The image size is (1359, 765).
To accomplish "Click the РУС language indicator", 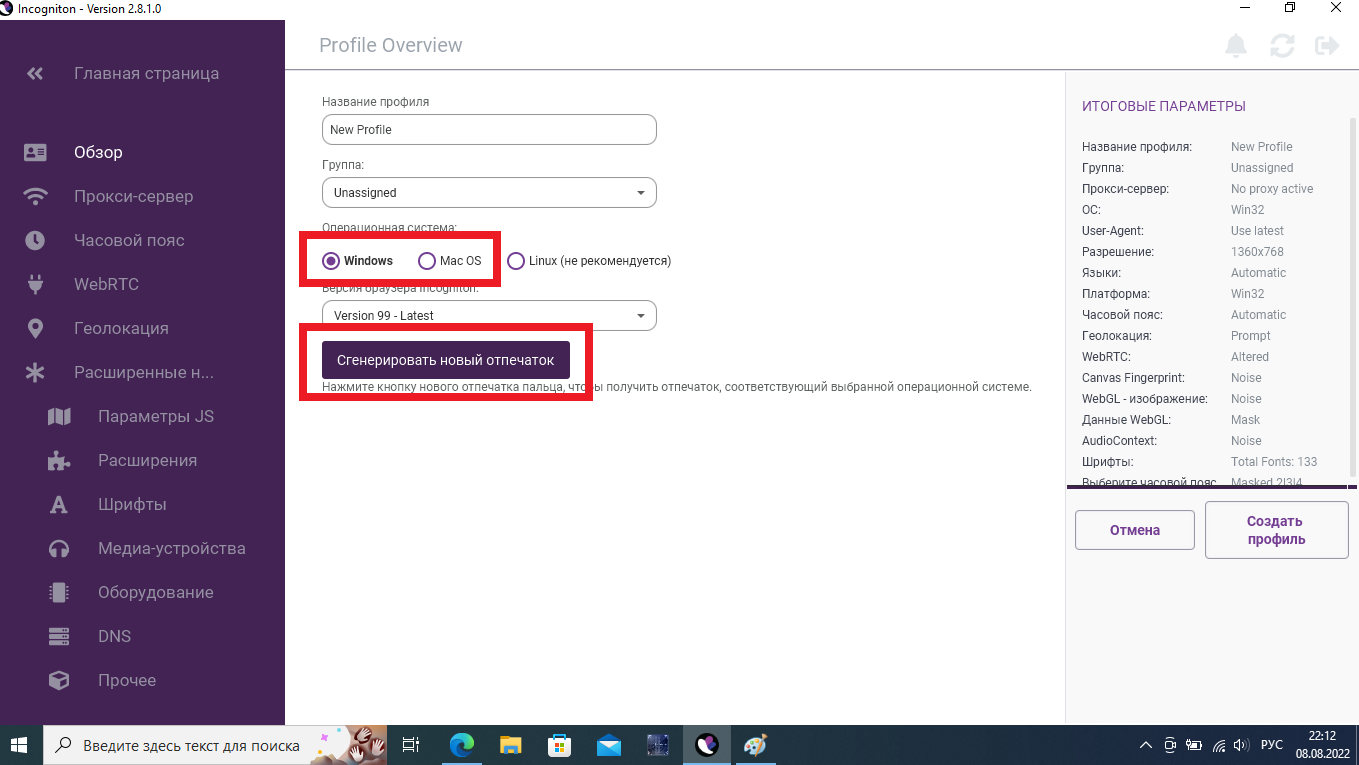I will 1272,745.
